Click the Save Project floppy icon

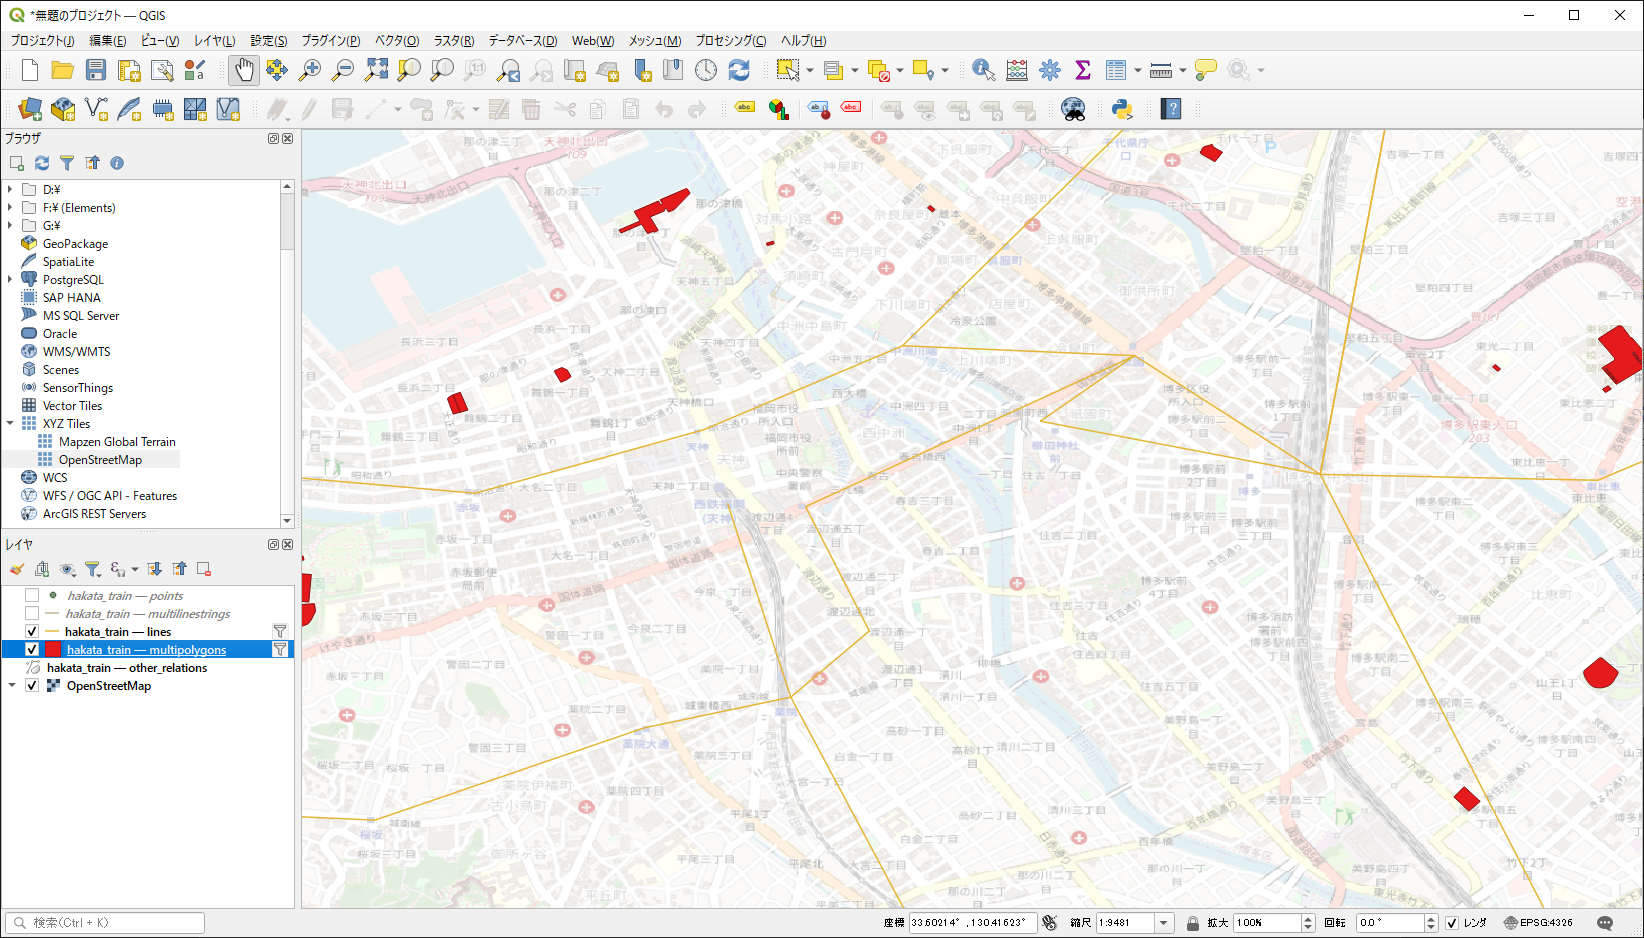[x=96, y=70]
